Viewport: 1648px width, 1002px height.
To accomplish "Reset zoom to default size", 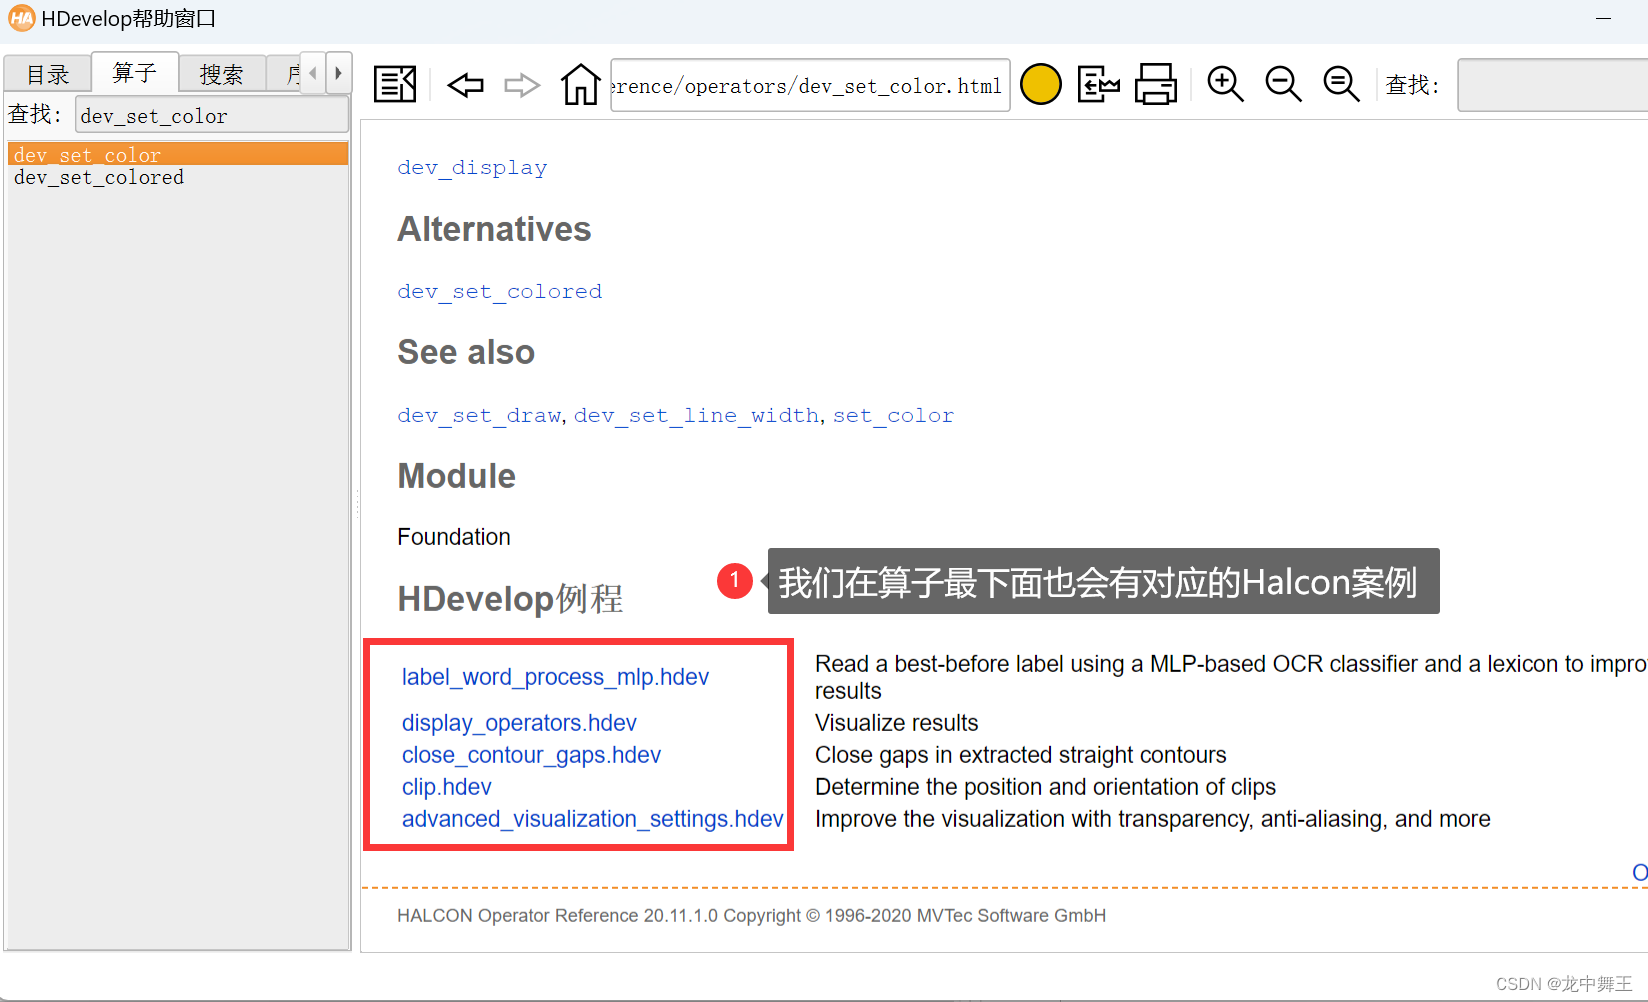I will (1341, 84).
